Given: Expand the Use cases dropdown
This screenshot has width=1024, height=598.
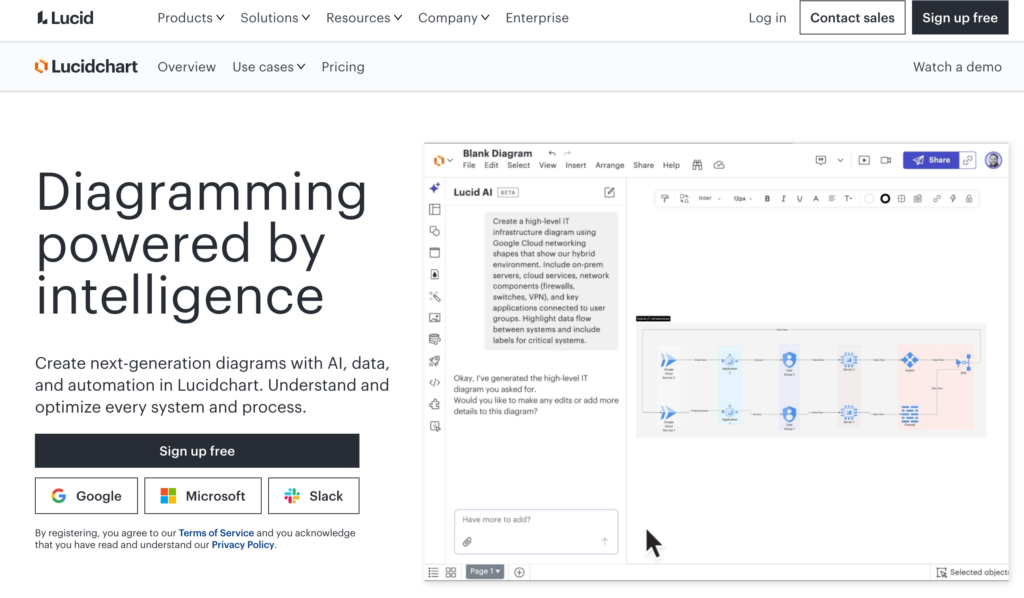Looking at the screenshot, I should tap(268, 67).
